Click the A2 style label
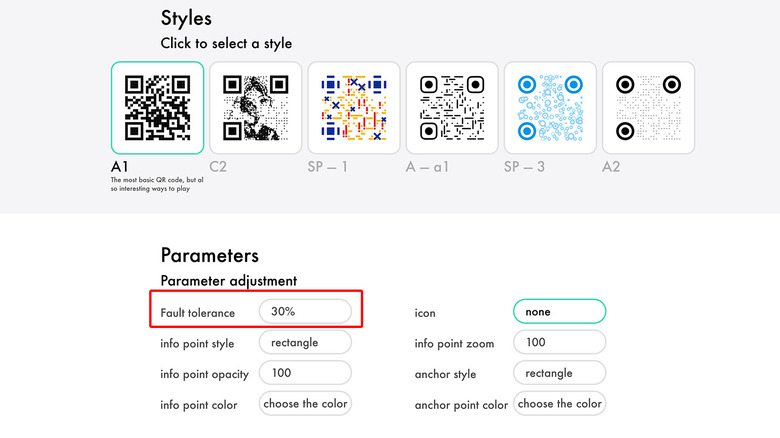 click(x=611, y=166)
